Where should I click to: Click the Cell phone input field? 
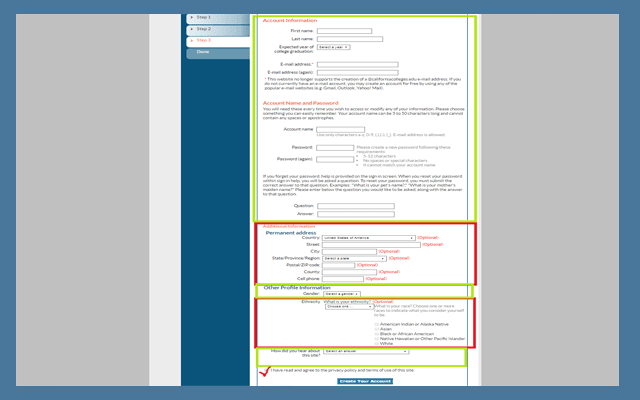click(x=342, y=279)
